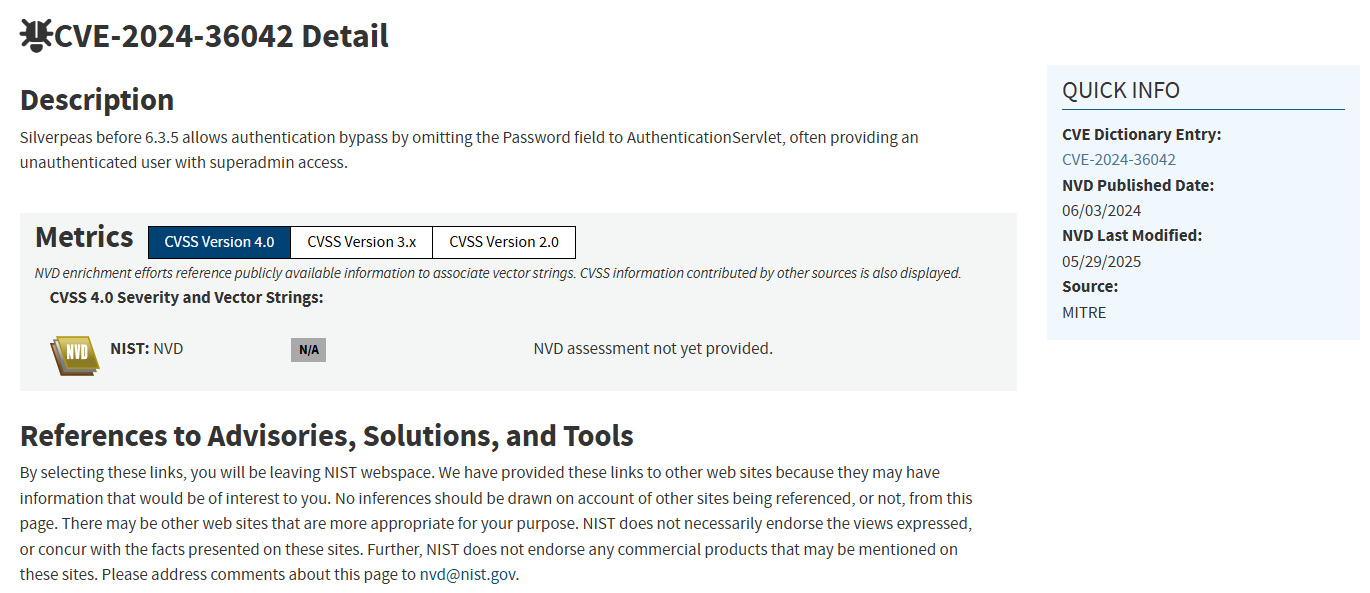Select the CVSS Version 2.0 tab
Viewport: 1370px width, 593px height.
[504, 242]
